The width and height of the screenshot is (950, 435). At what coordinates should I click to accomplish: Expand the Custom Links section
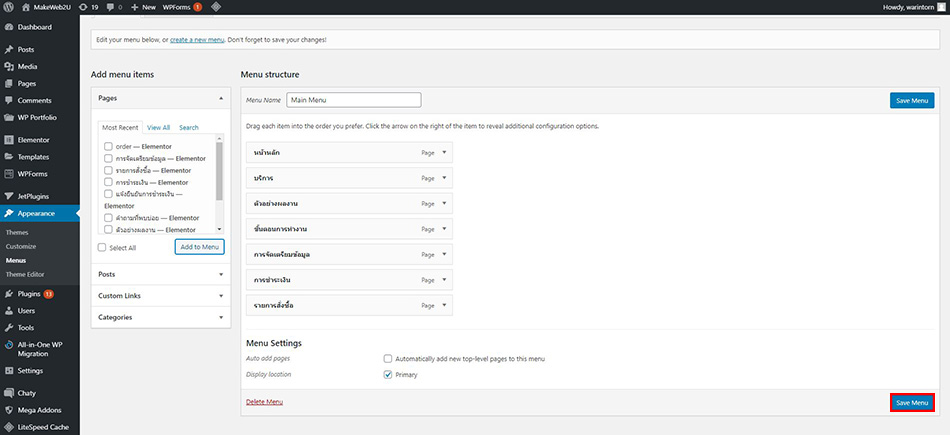point(160,296)
